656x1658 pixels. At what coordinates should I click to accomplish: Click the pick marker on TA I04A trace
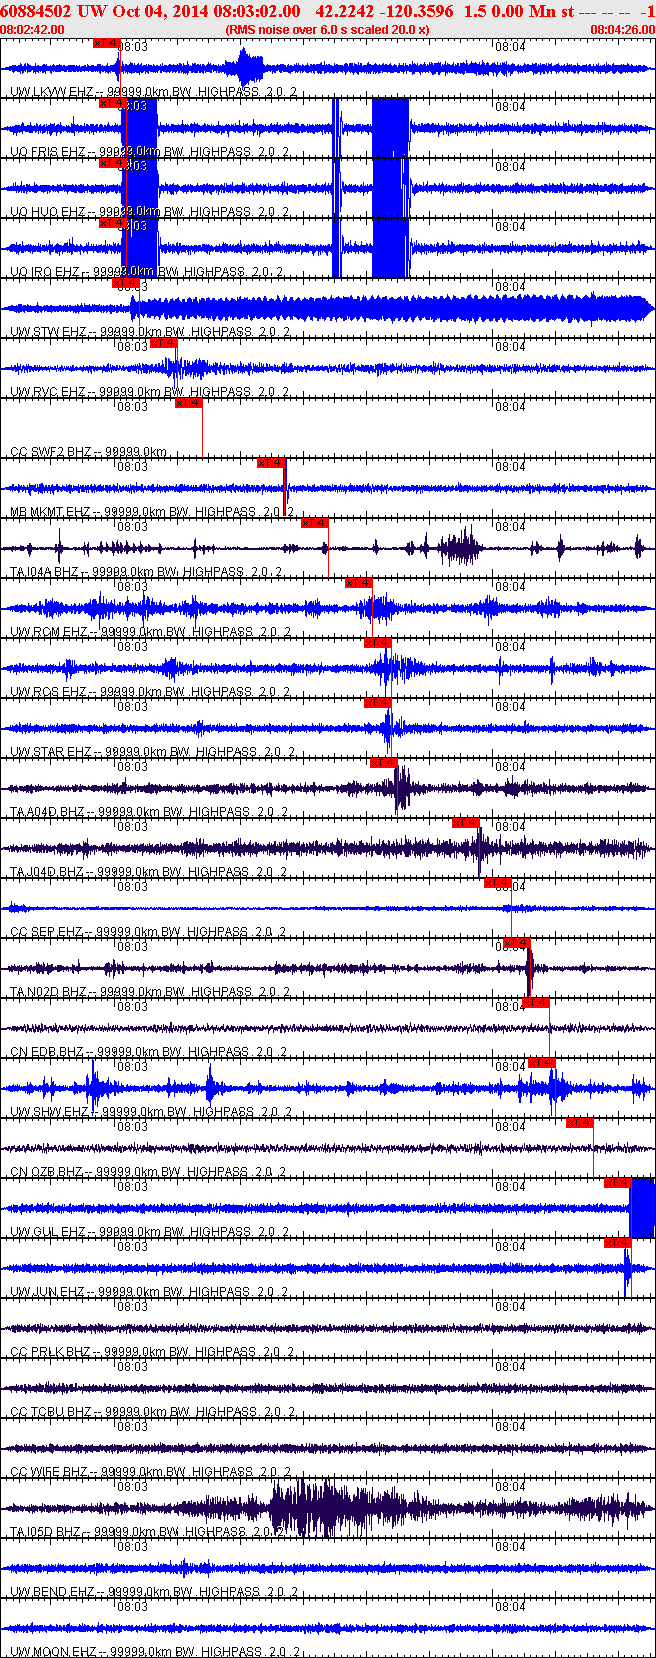coord(314,523)
